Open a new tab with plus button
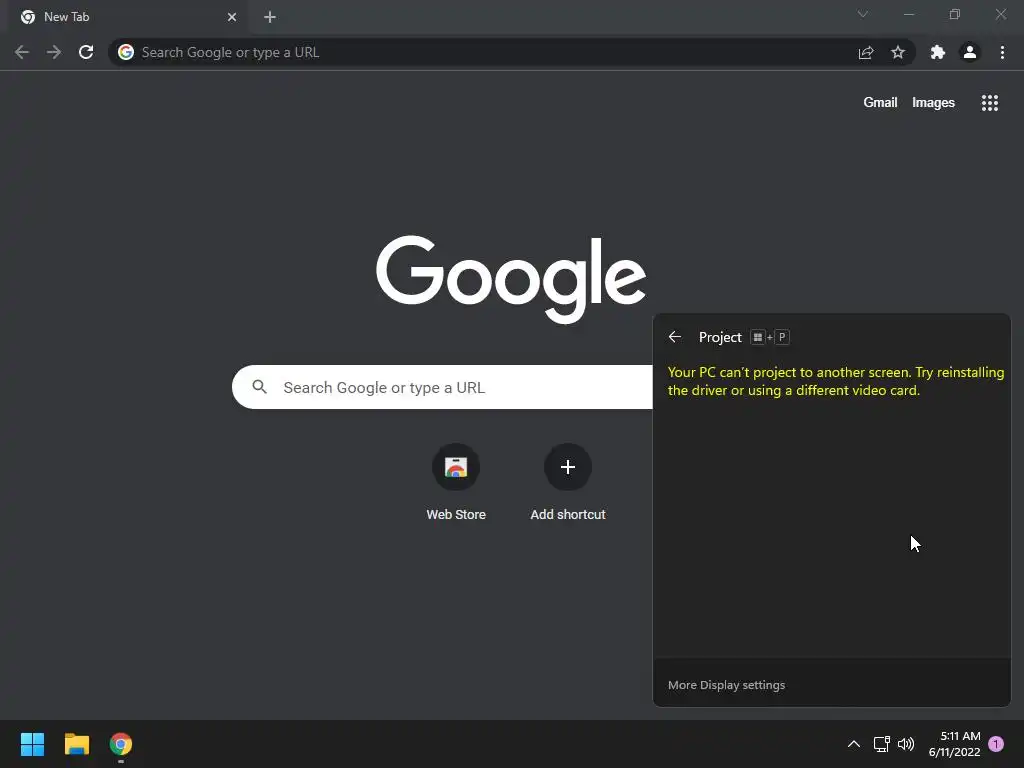The height and width of the screenshot is (768, 1024). coord(270,17)
